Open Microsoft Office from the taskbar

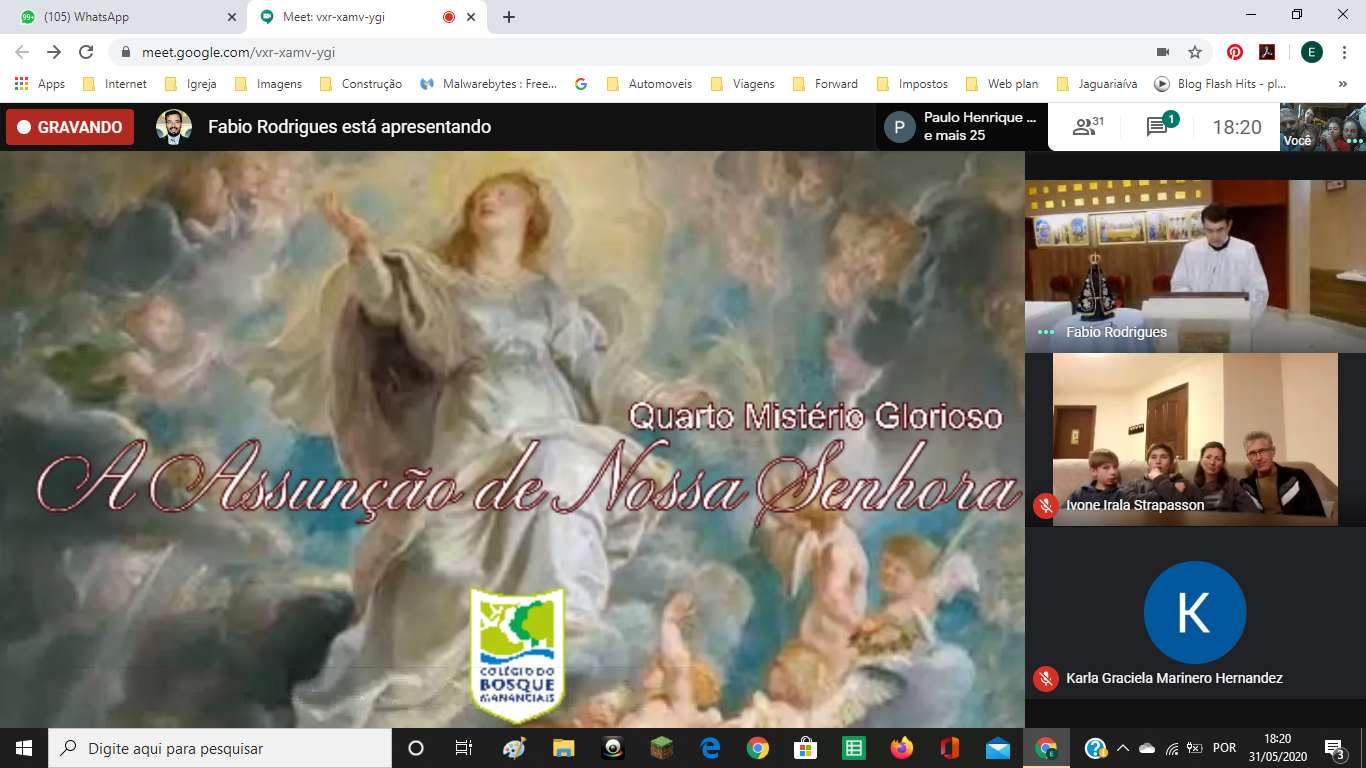[950, 748]
